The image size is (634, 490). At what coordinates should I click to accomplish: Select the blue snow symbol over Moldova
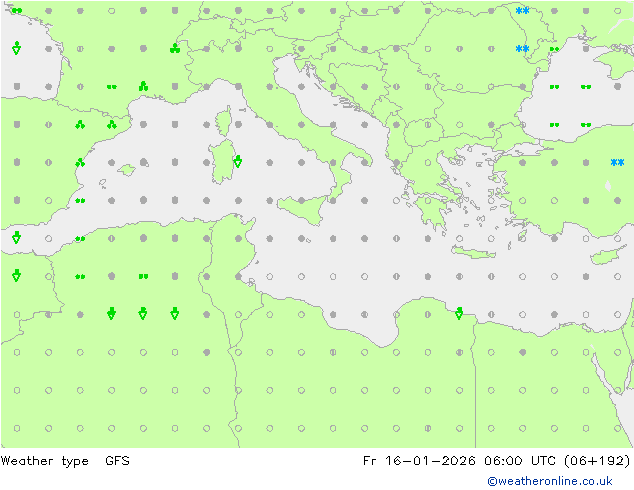tap(522, 49)
